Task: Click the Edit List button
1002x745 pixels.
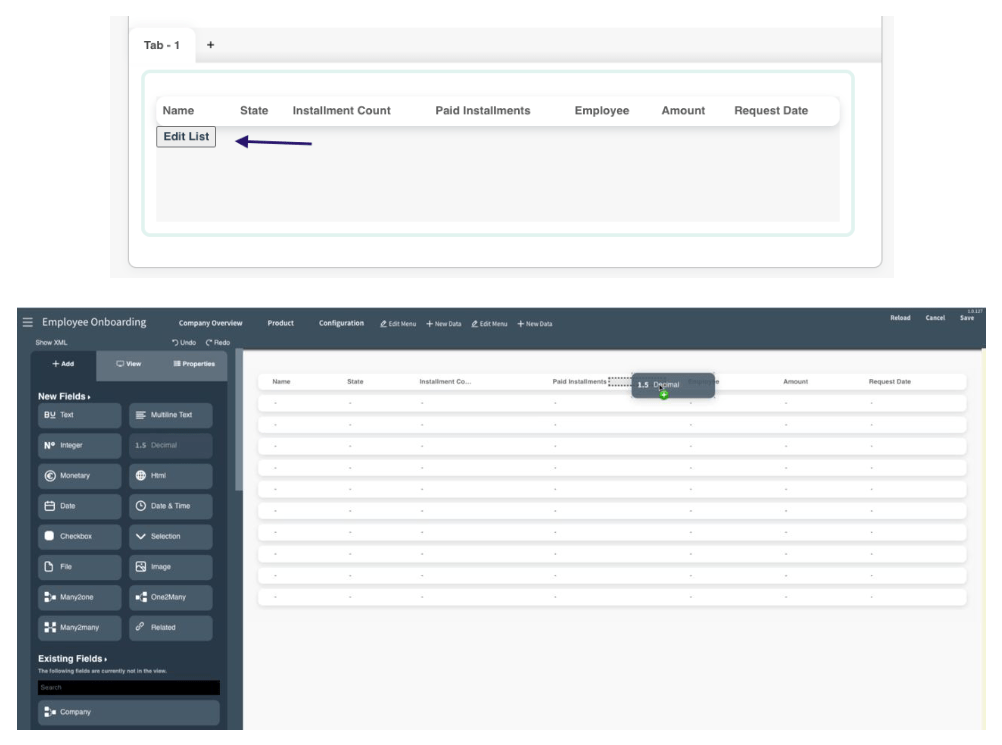Action: pyautogui.click(x=188, y=136)
